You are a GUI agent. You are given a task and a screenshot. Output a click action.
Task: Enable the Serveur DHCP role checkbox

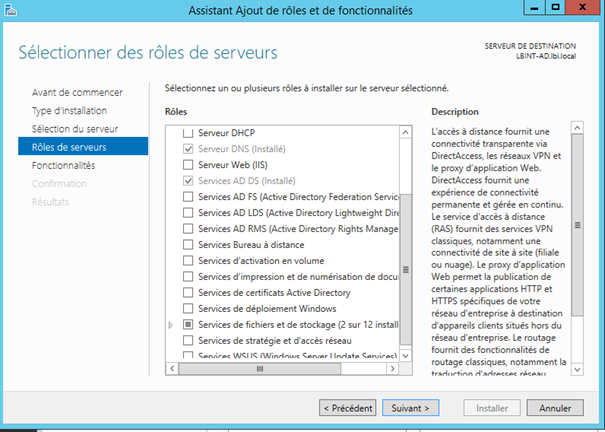[189, 131]
